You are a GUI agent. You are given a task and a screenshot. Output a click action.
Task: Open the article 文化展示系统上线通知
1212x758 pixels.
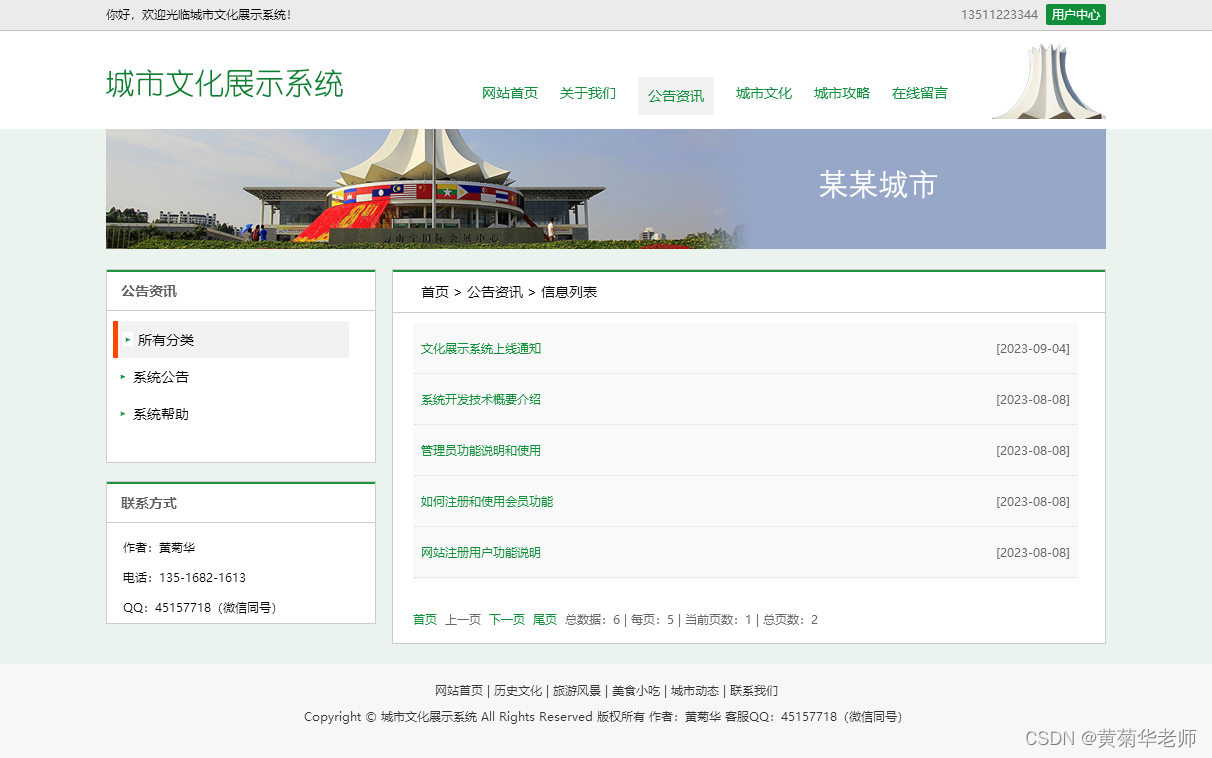pos(481,347)
